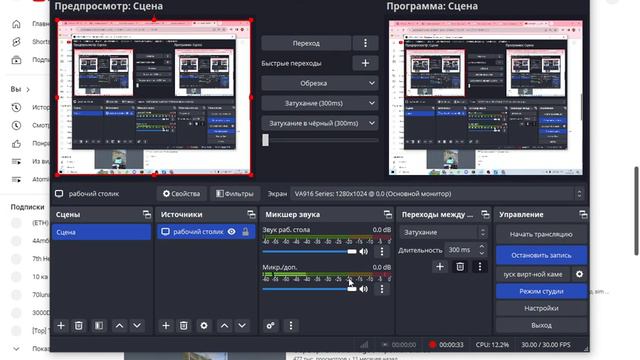Toggle visibility of рабочий столик source

pos(231,232)
